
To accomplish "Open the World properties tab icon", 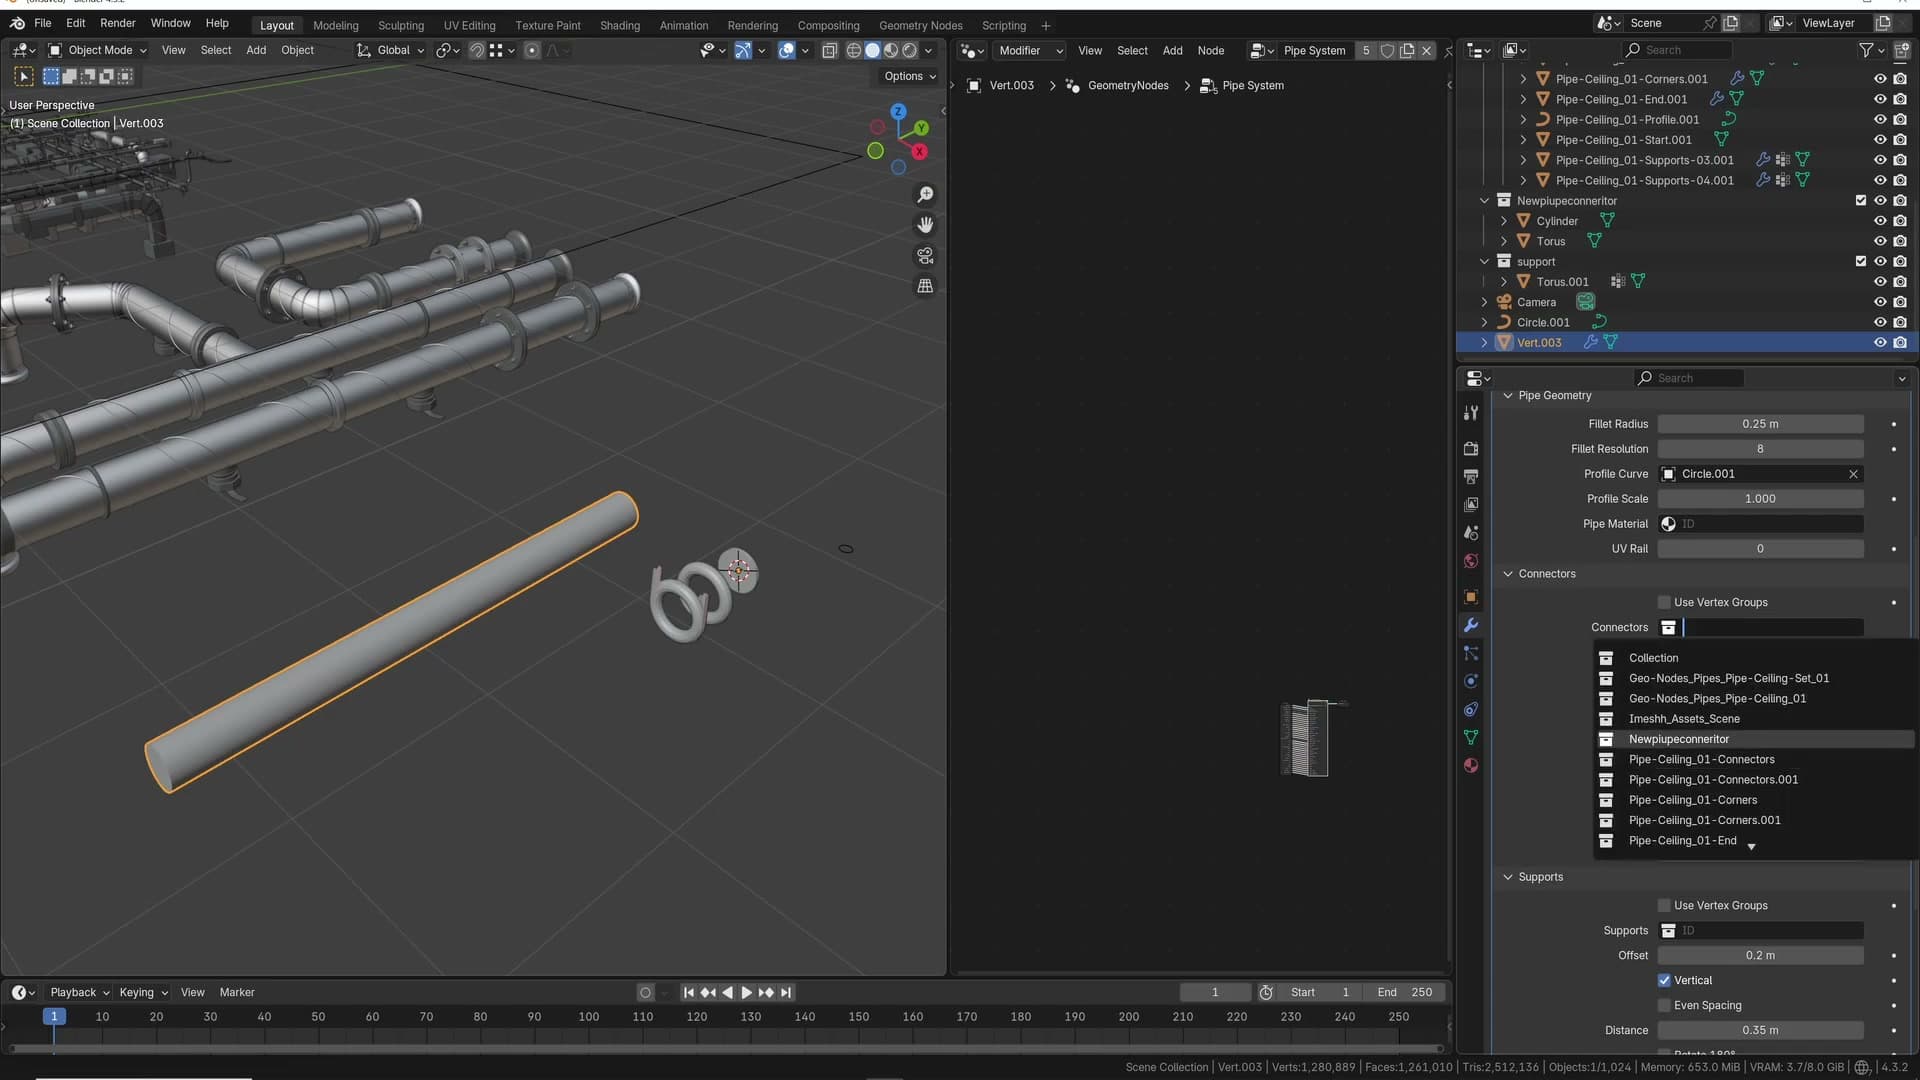I will [x=1471, y=561].
